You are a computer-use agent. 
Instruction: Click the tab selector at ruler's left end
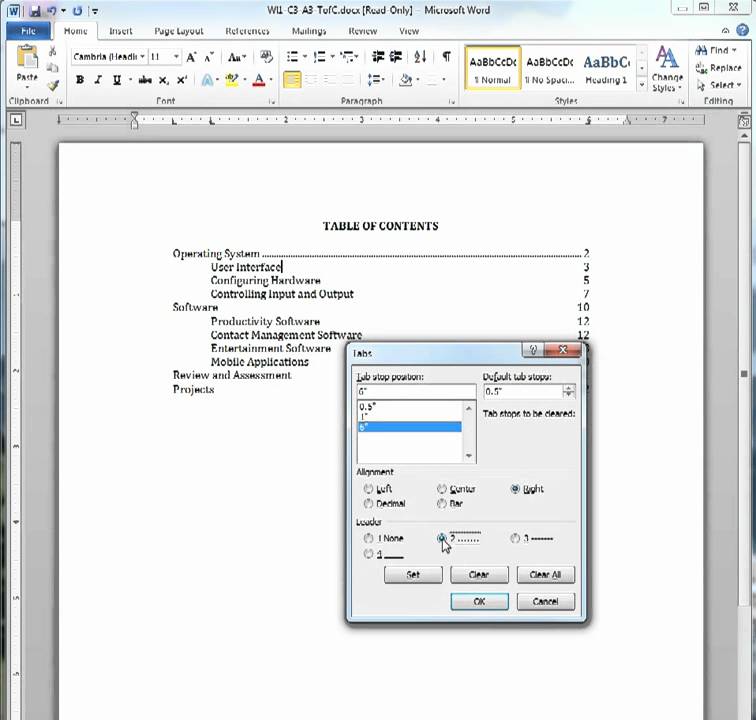[x=16, y=120]
